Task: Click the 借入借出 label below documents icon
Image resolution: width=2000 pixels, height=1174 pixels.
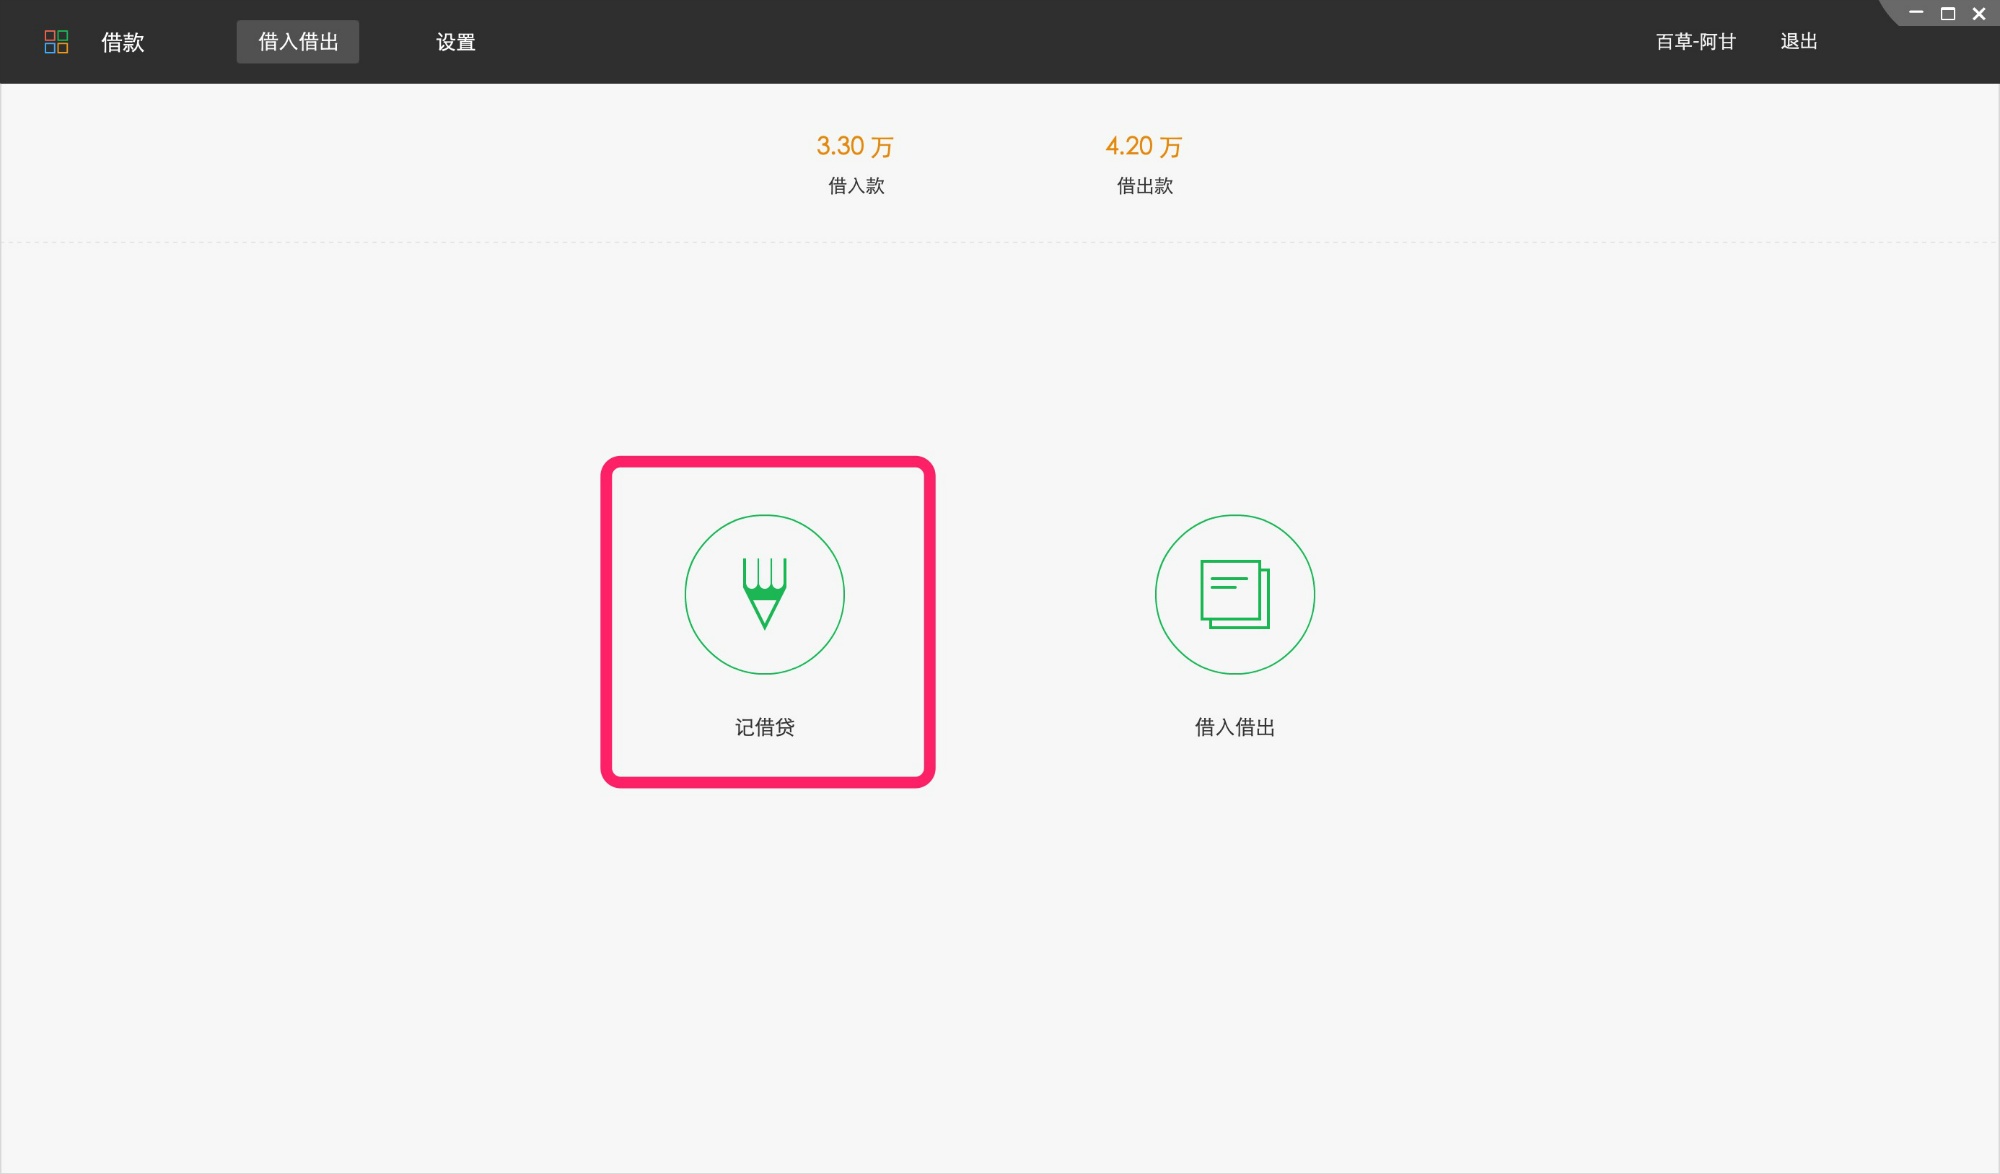Action: 1235,727
